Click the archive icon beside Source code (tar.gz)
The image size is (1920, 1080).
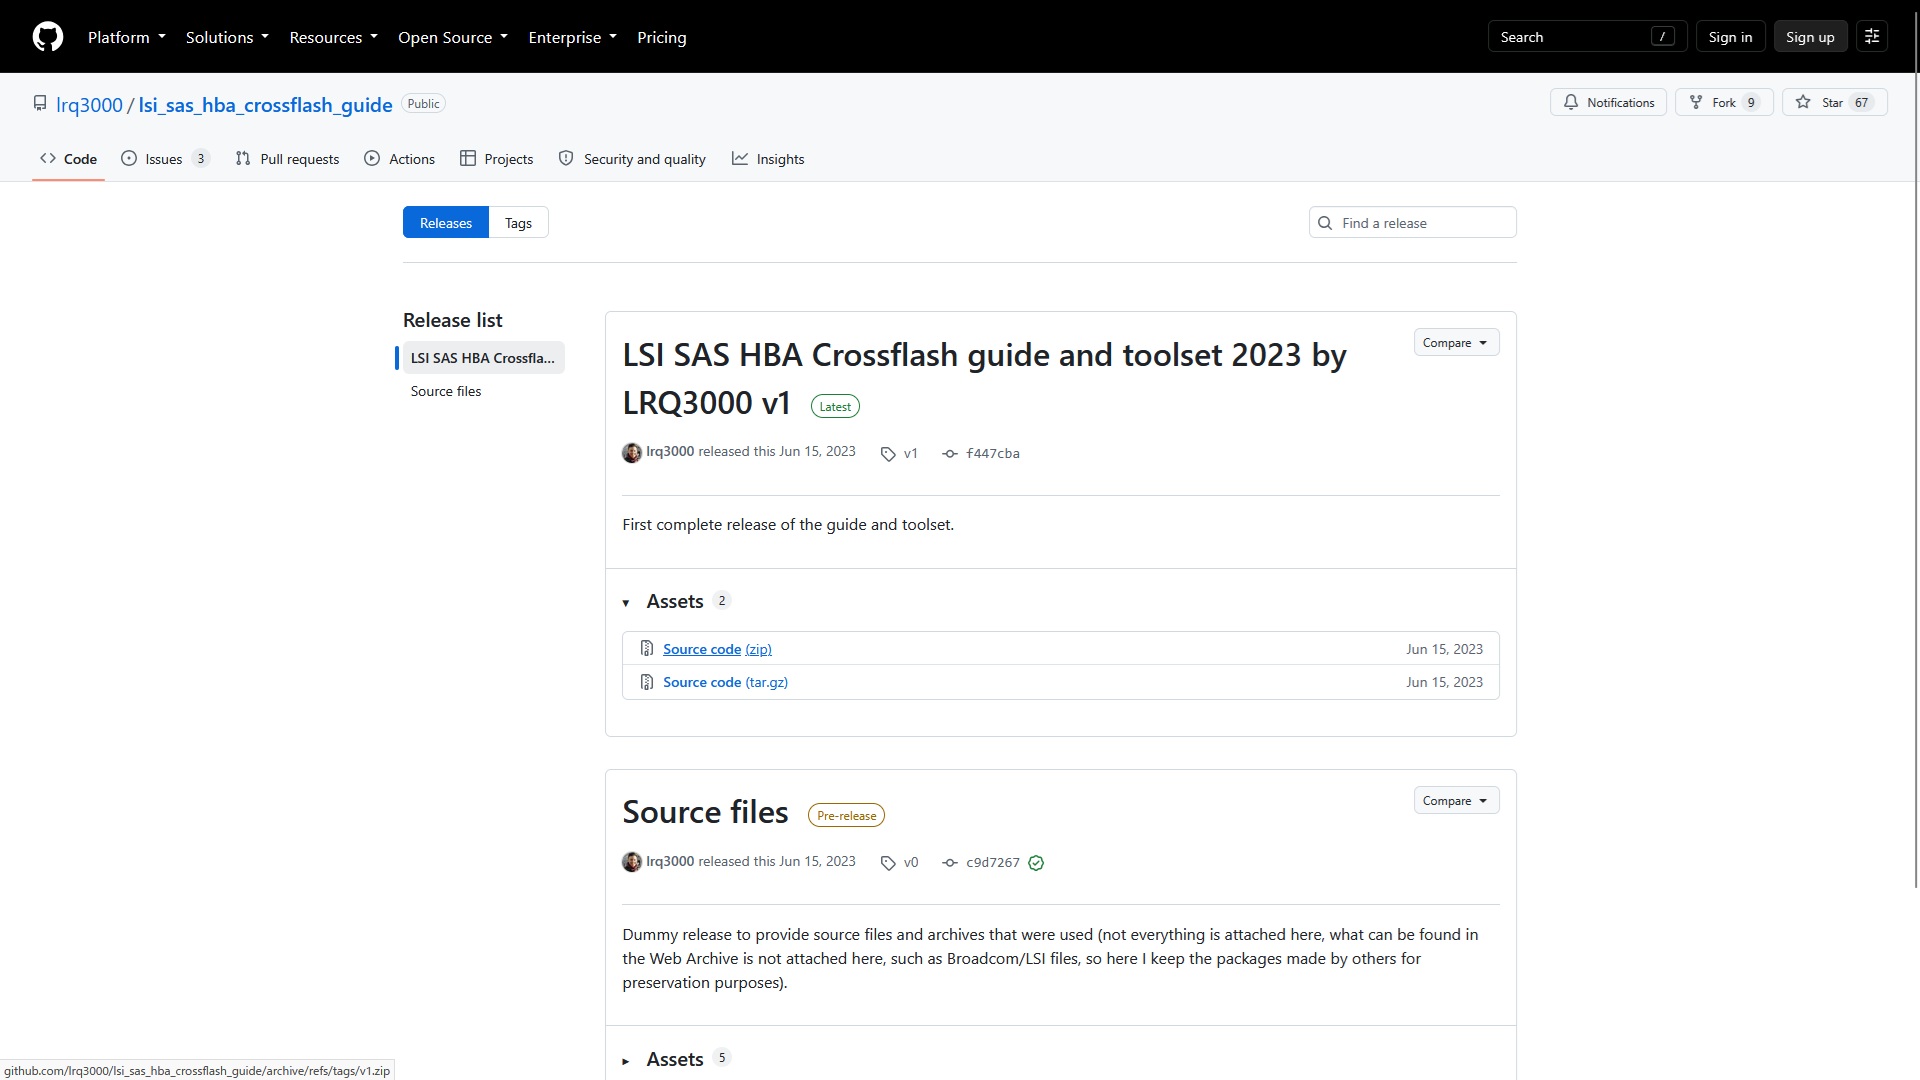(647, 681)
